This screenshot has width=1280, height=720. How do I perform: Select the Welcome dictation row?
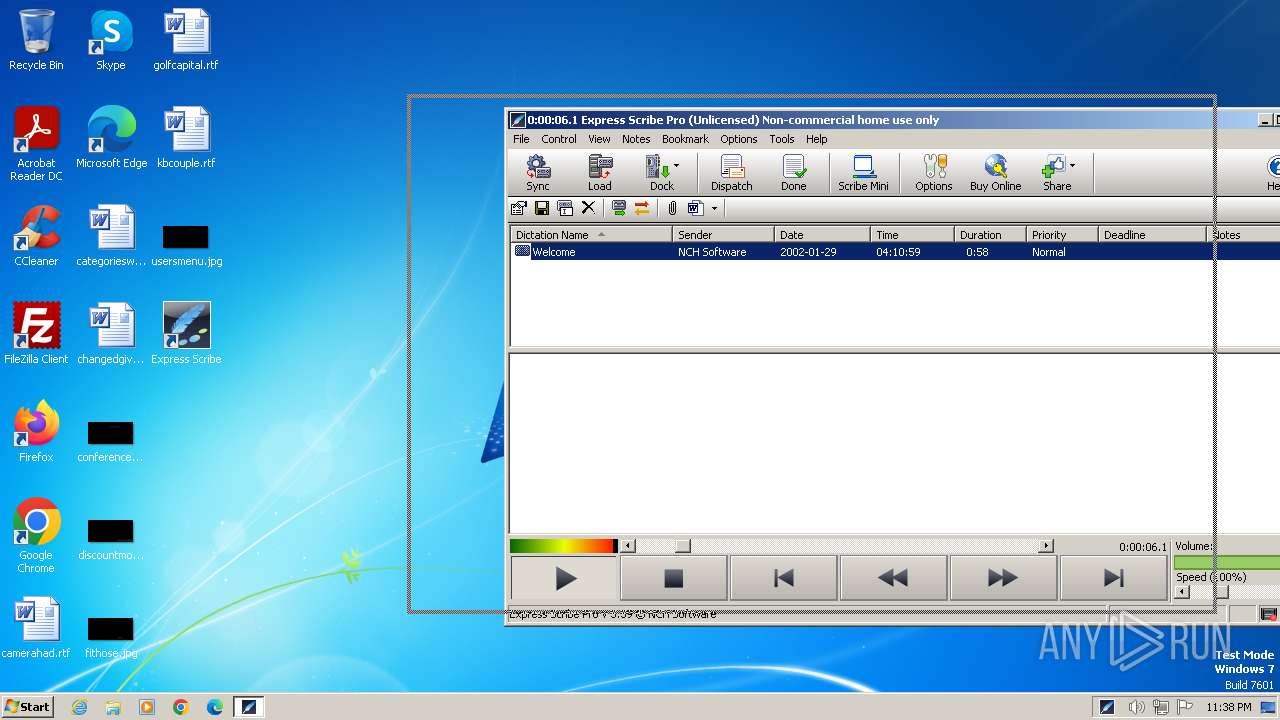tap(895, 252)
